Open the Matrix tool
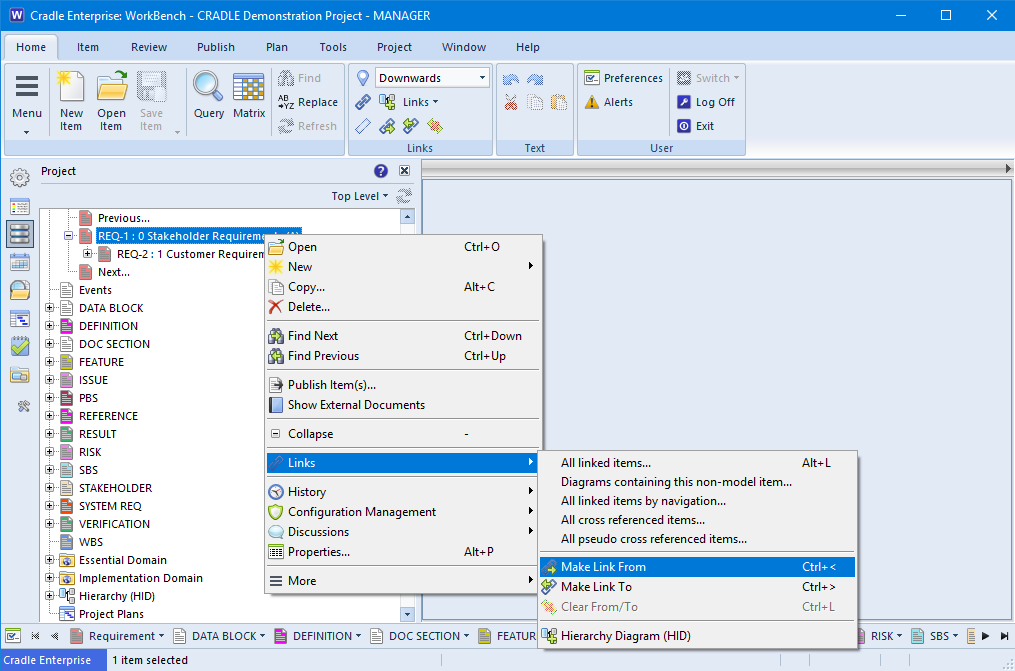The height and width of the screenshot is (671, 1015). click(247, 97)
